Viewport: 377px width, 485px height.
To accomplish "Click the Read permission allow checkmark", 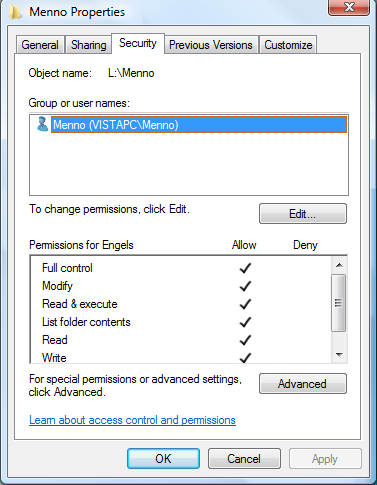I will tap(245, 340).
